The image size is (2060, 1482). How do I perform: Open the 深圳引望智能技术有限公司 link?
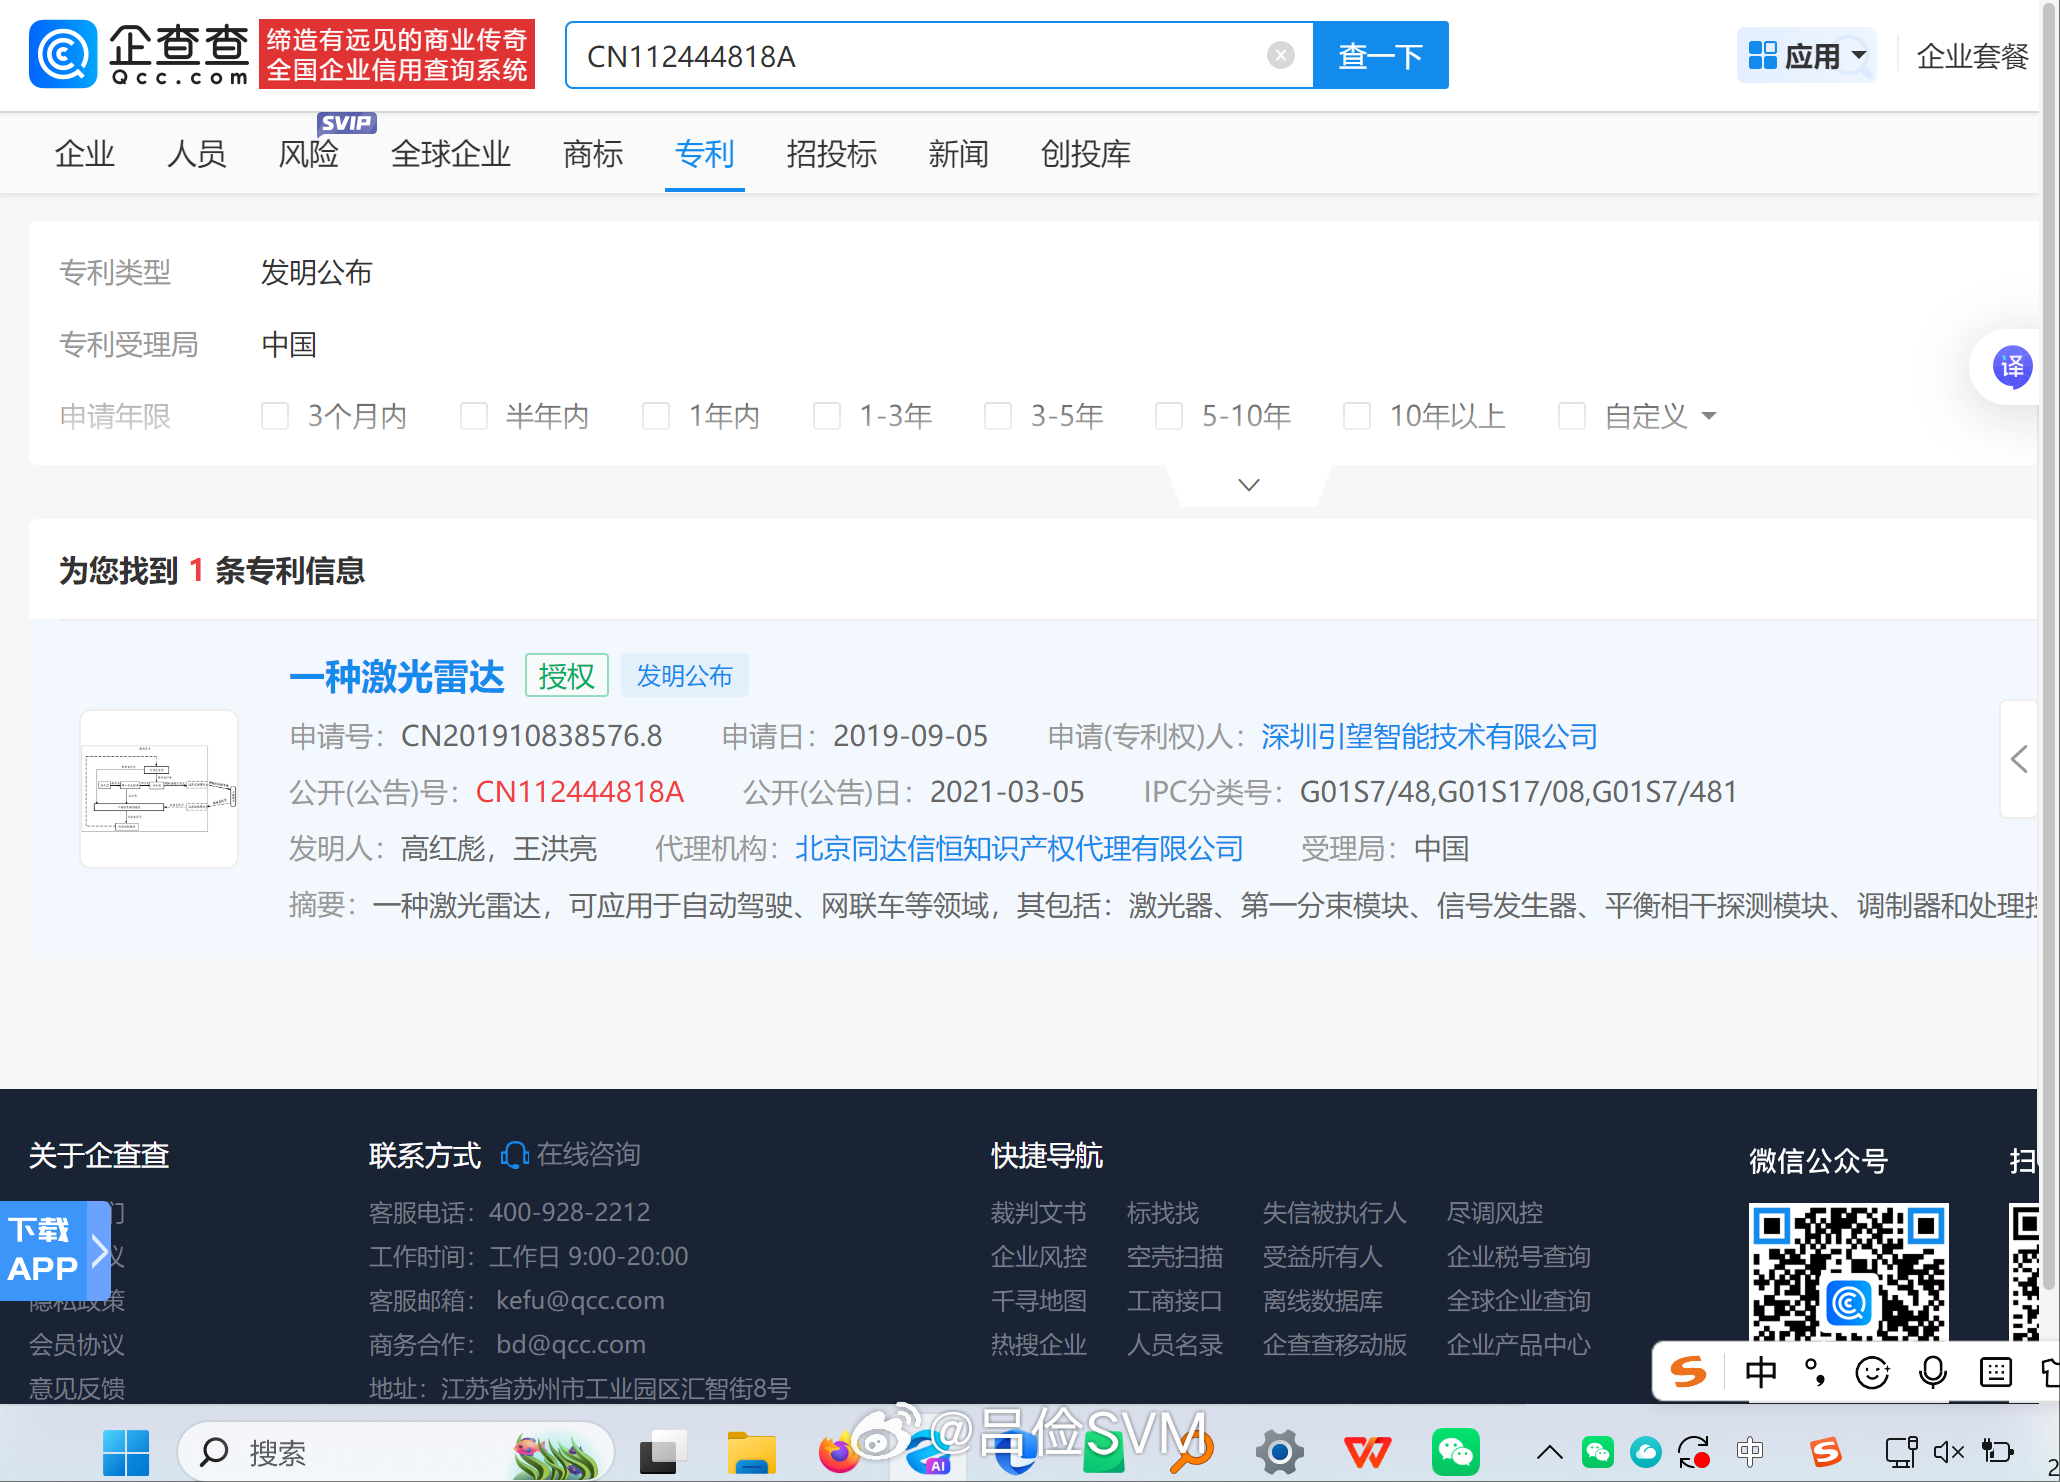pos(1429,737)
